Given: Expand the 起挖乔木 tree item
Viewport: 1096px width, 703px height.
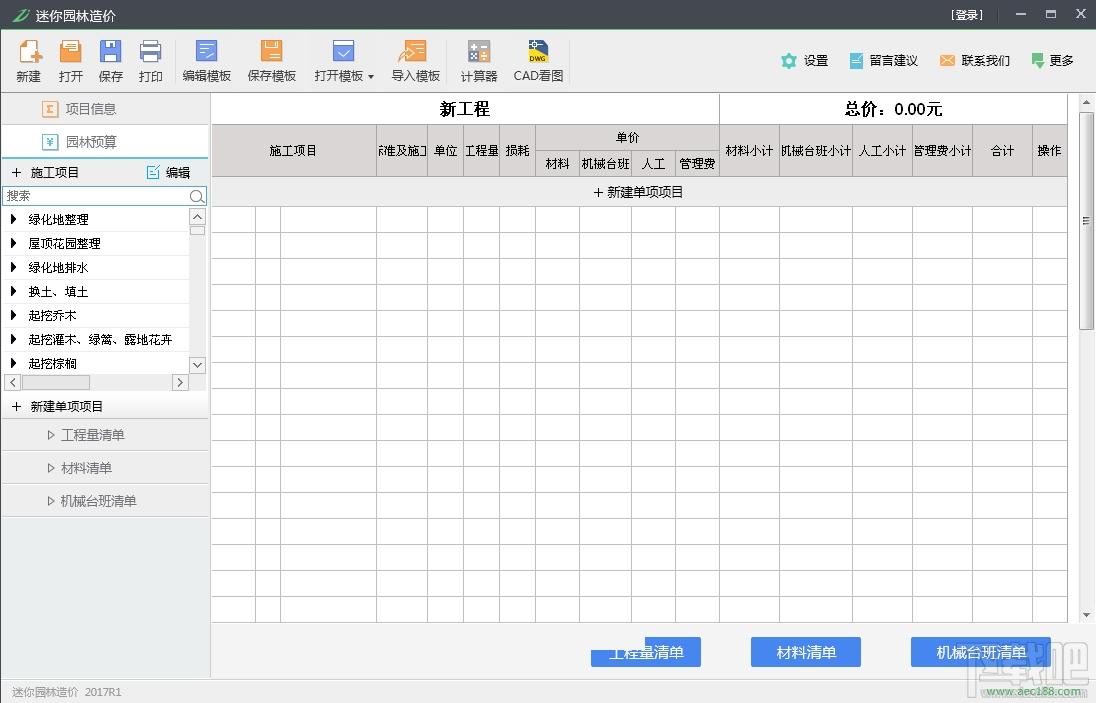Looking at the screenshot, I should coord(14,315).
